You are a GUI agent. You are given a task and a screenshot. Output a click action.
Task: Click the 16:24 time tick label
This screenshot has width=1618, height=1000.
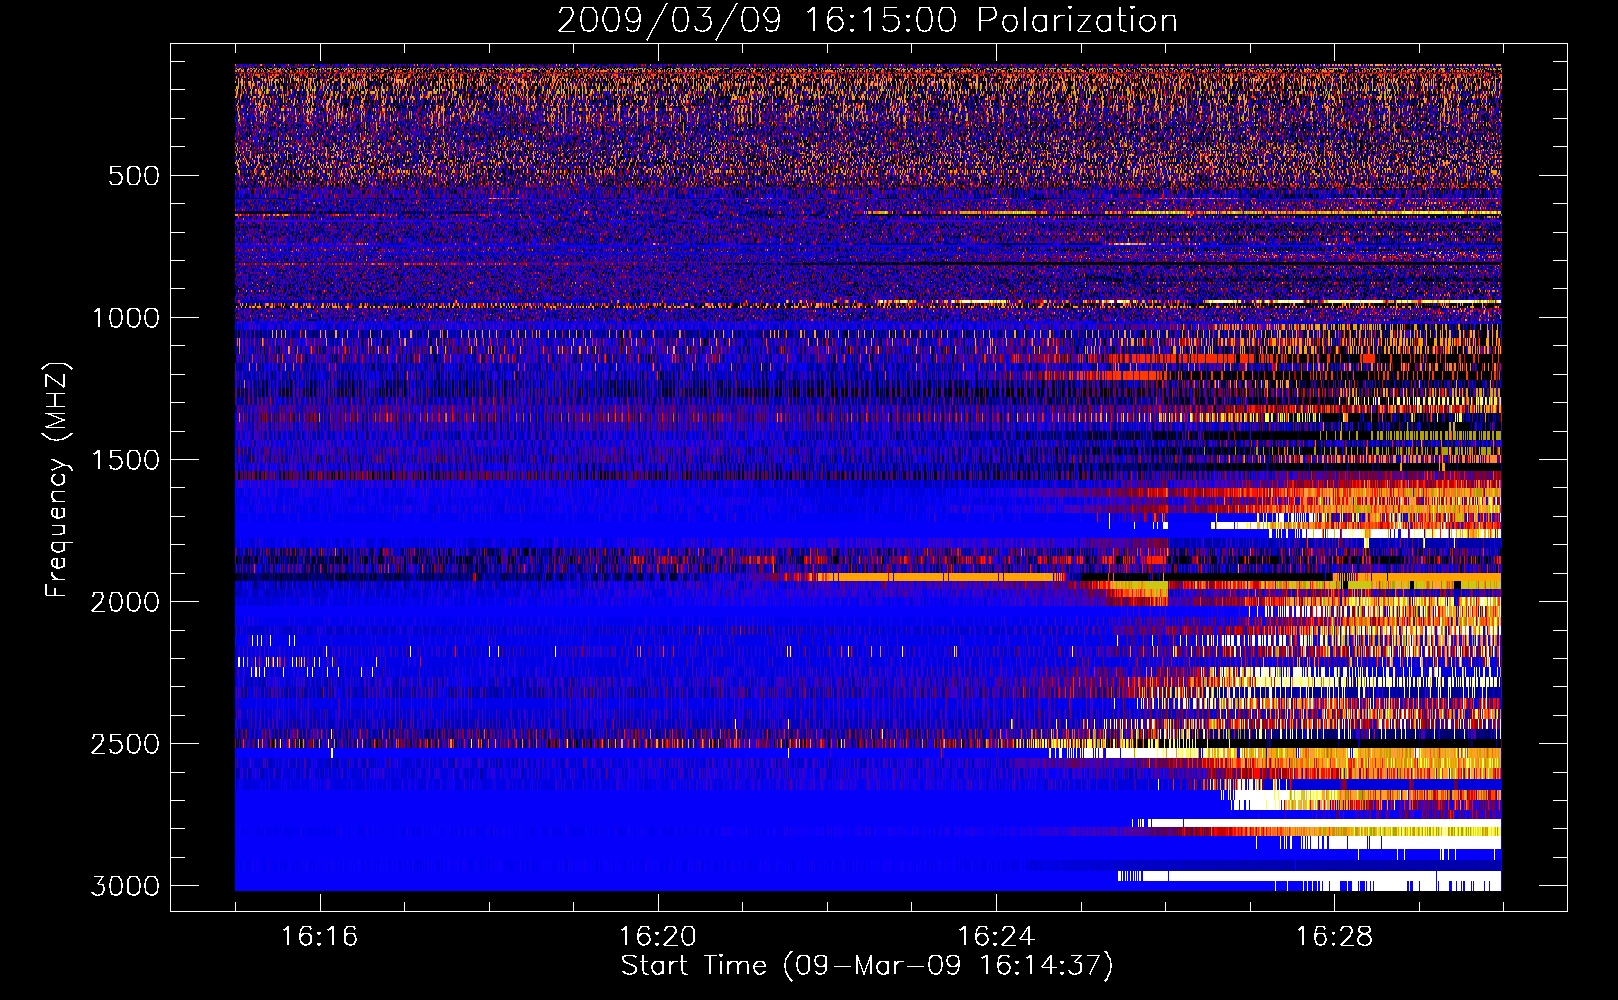995,936
